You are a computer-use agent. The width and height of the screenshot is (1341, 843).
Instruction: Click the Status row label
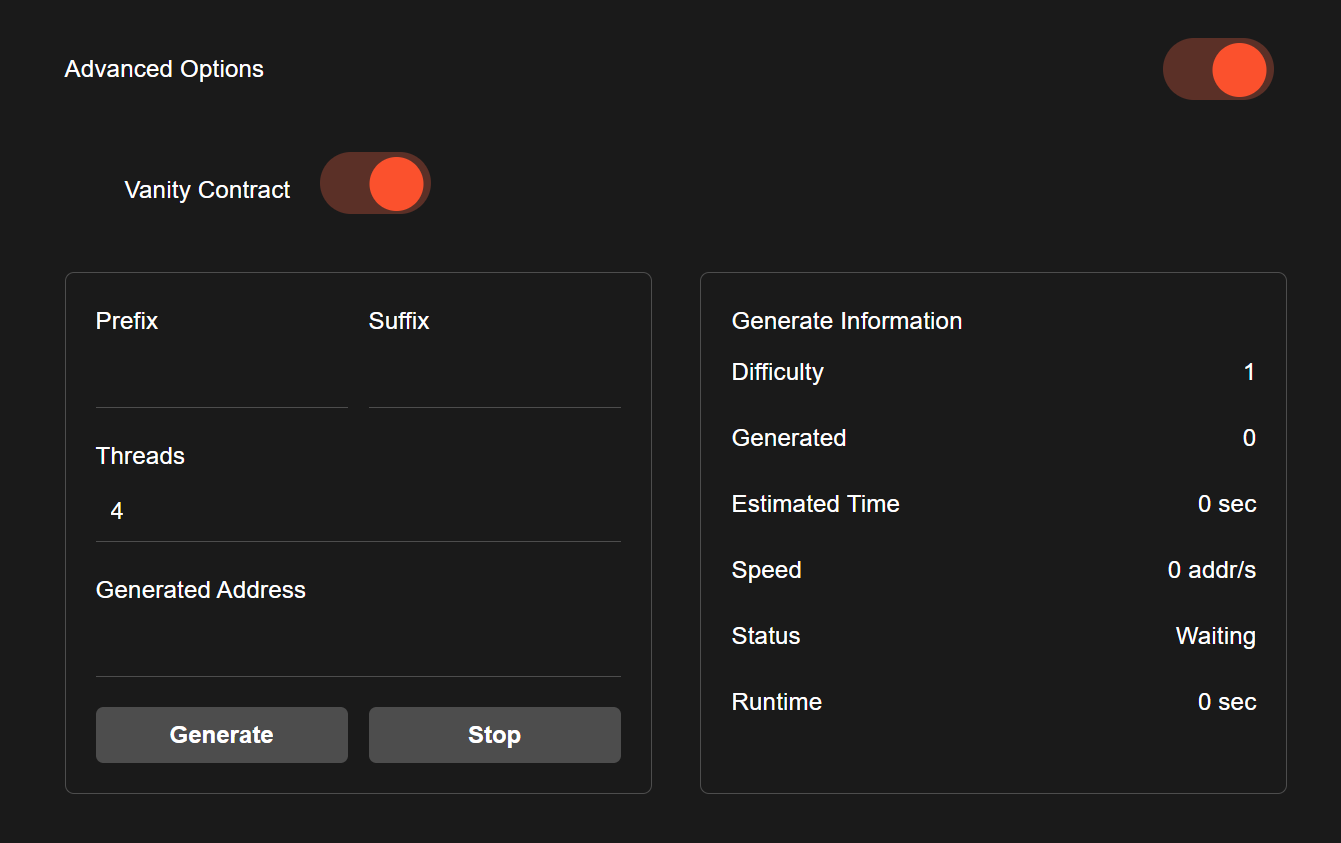(765, 636)
